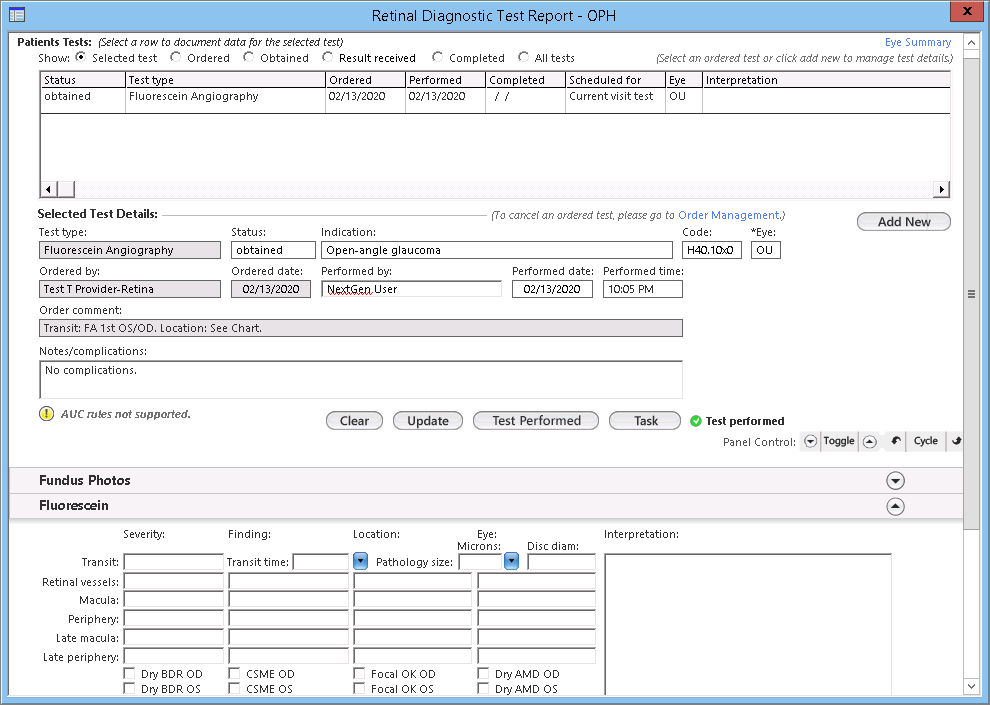Click the Clear button
The width and height of the screenshot is (990, 705).
[x=354, y=421]
